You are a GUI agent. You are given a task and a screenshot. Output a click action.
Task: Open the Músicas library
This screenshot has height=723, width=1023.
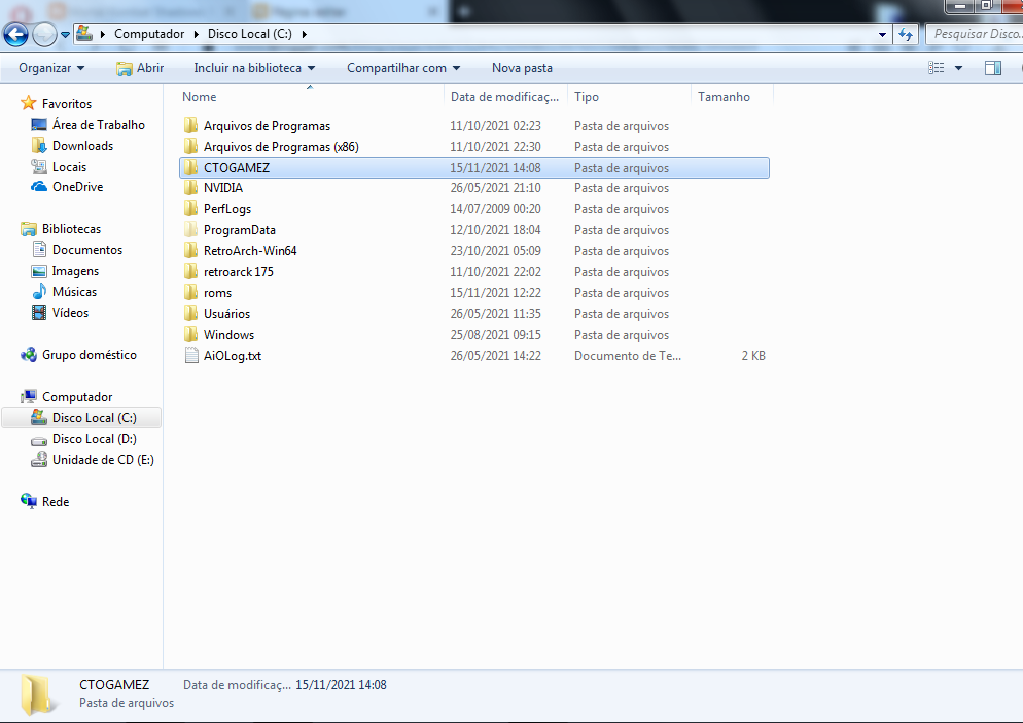click(74, 292)
